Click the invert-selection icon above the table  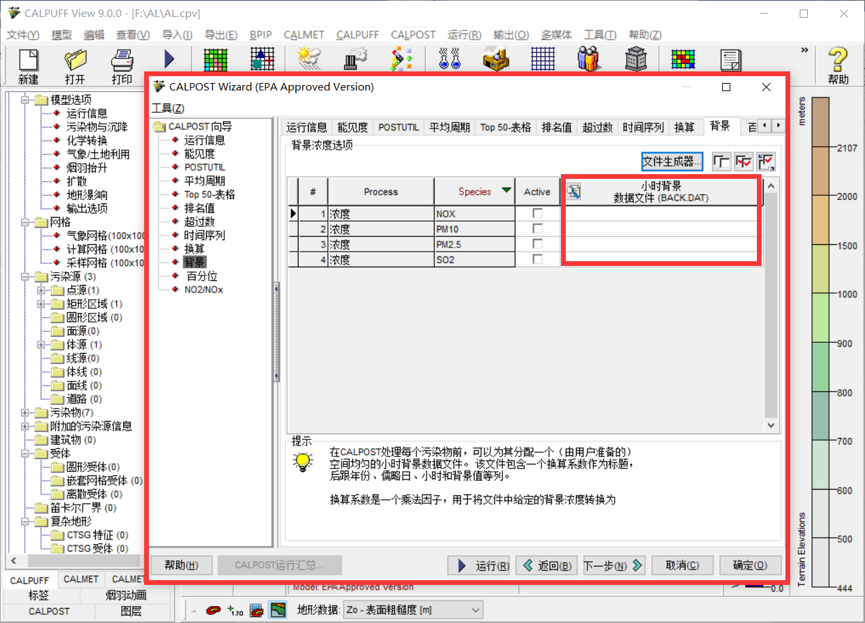pyautogui.click(x=766, y=162)
